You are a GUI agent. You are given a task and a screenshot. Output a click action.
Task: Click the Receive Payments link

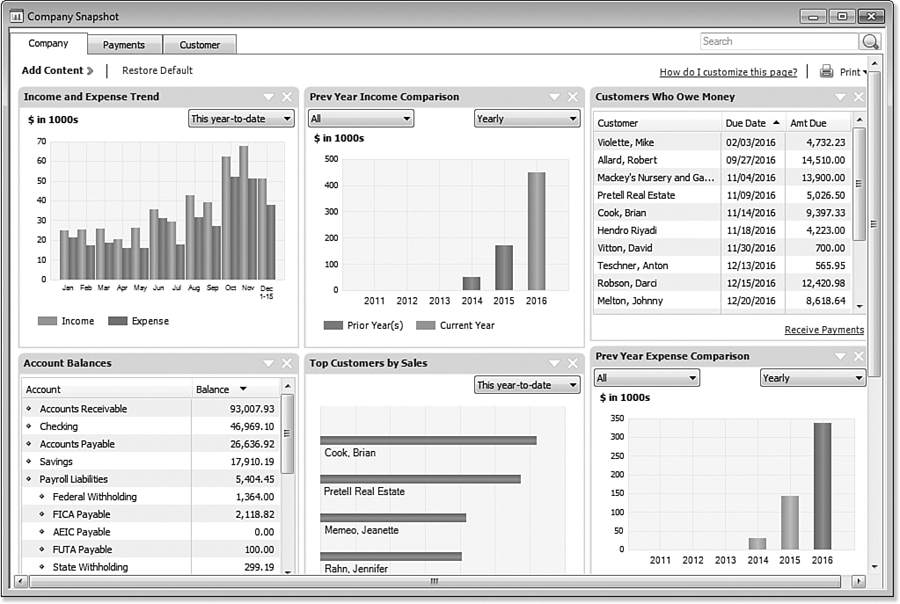tap(824, 330)
